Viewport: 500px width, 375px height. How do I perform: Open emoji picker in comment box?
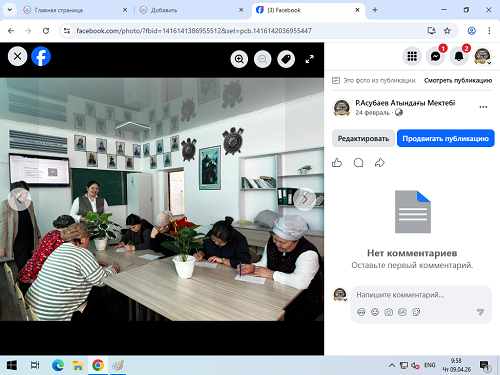tap(375, 312)
